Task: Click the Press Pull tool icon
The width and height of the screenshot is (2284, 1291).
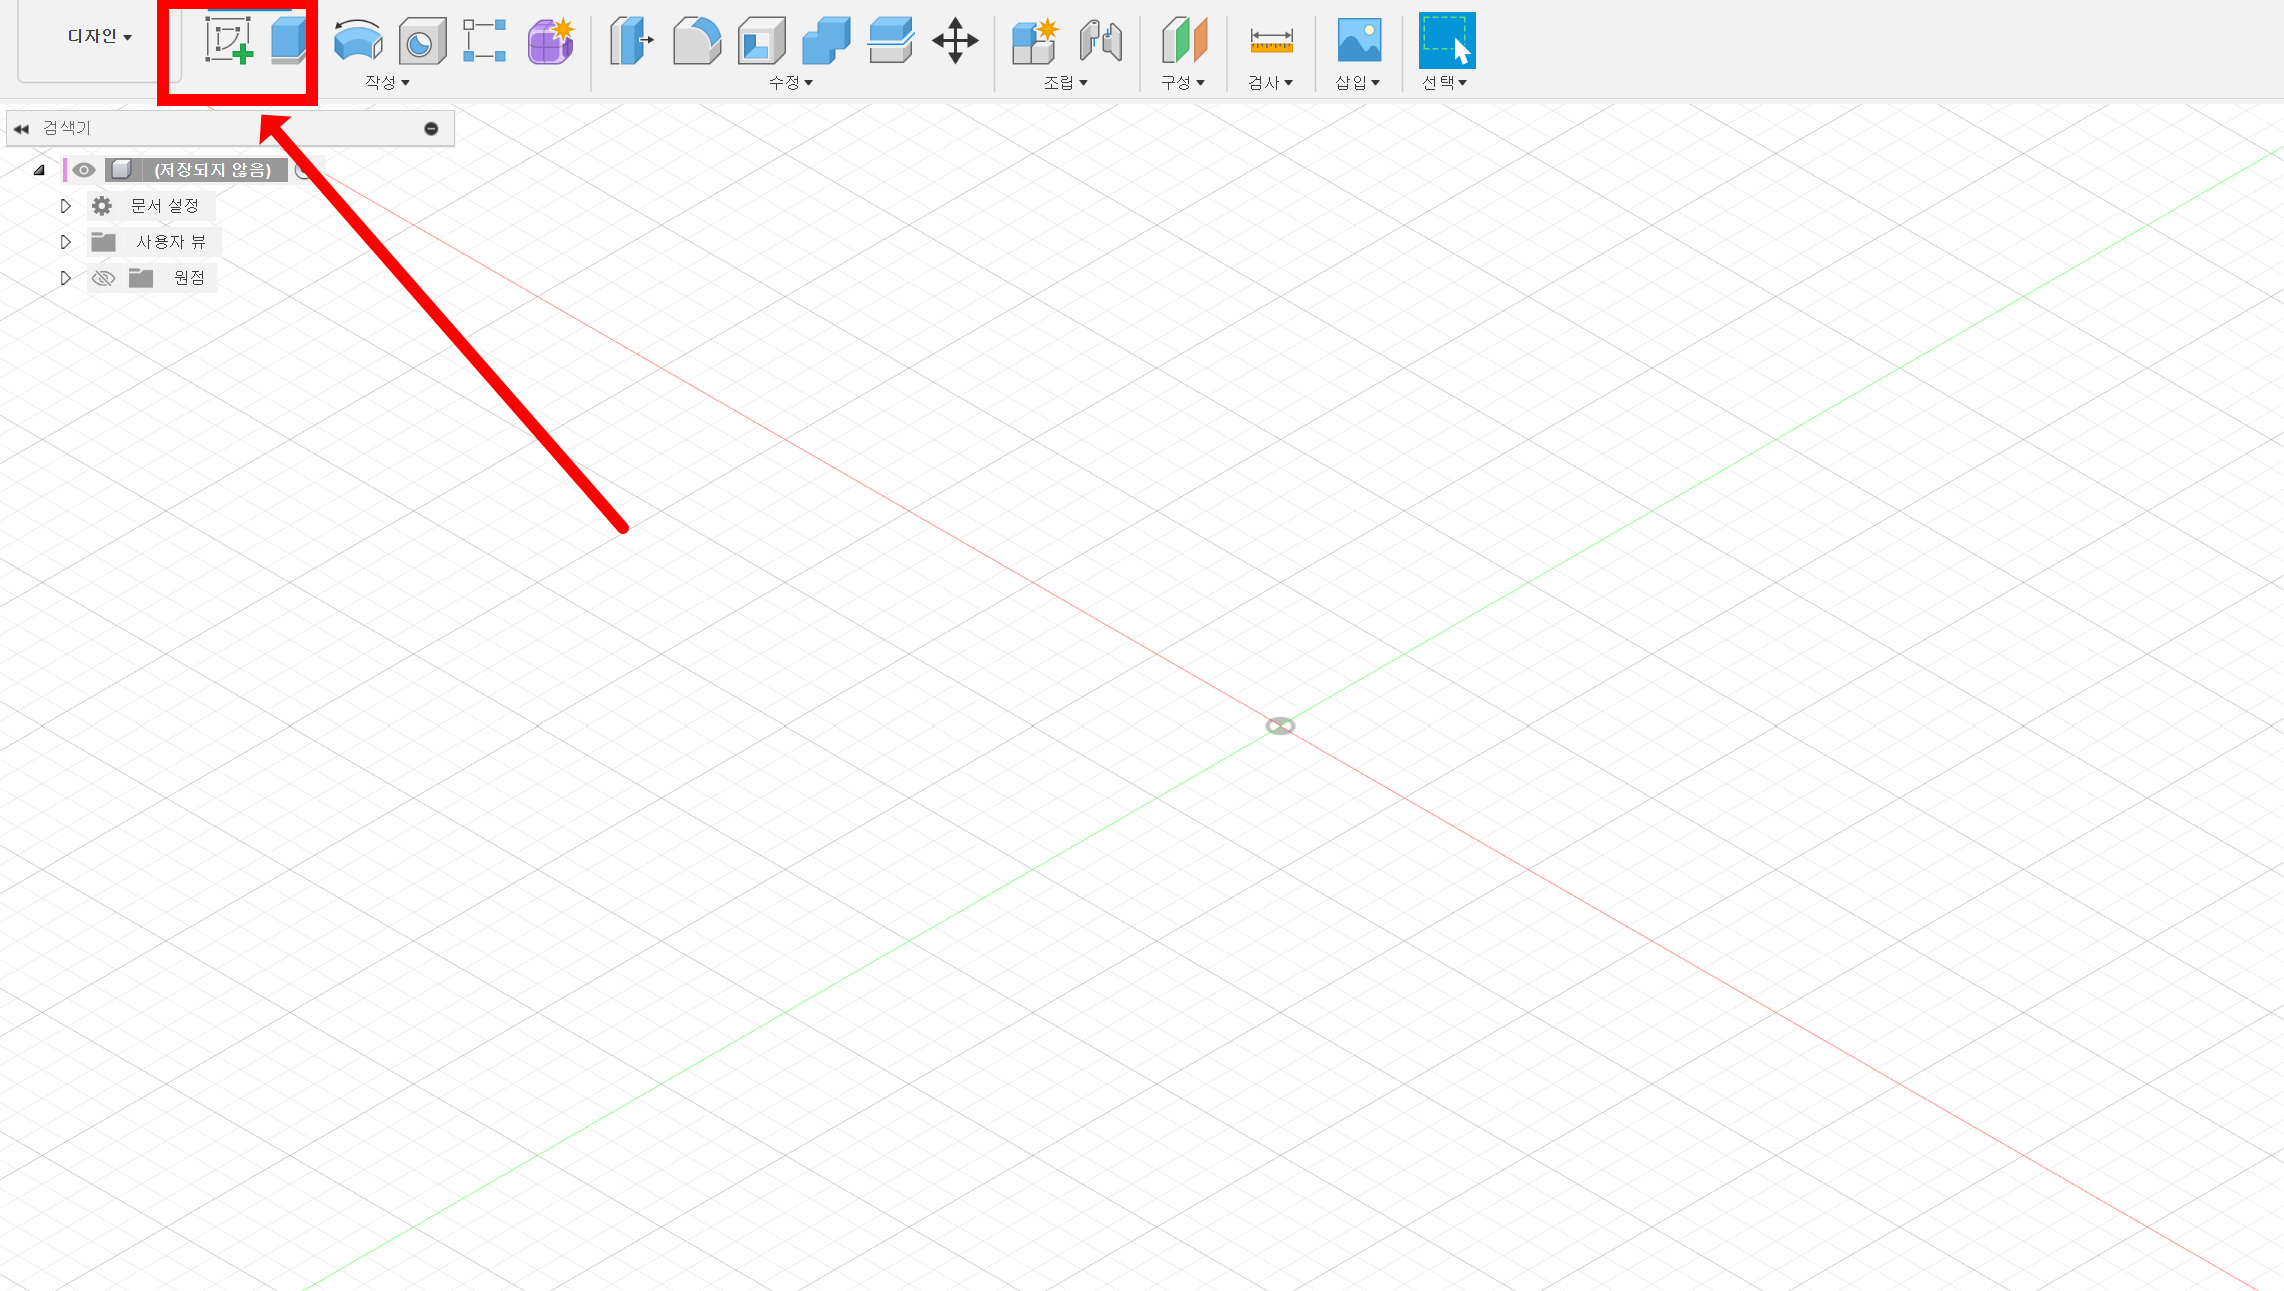Action: pos(630,42)
